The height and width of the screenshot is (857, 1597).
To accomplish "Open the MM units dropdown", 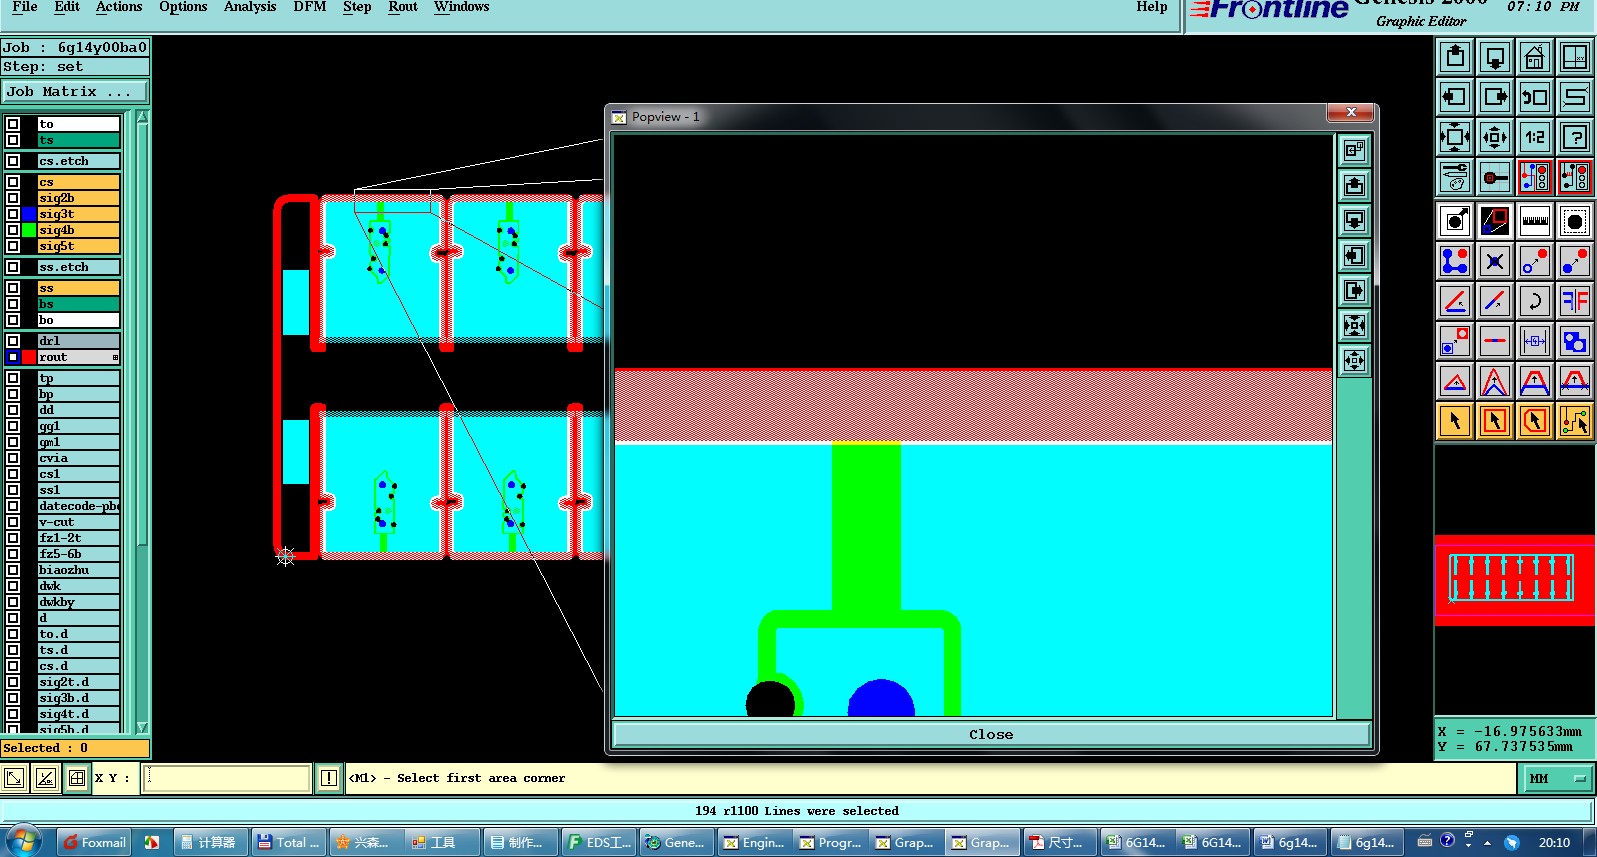I will click(1558, 778).
